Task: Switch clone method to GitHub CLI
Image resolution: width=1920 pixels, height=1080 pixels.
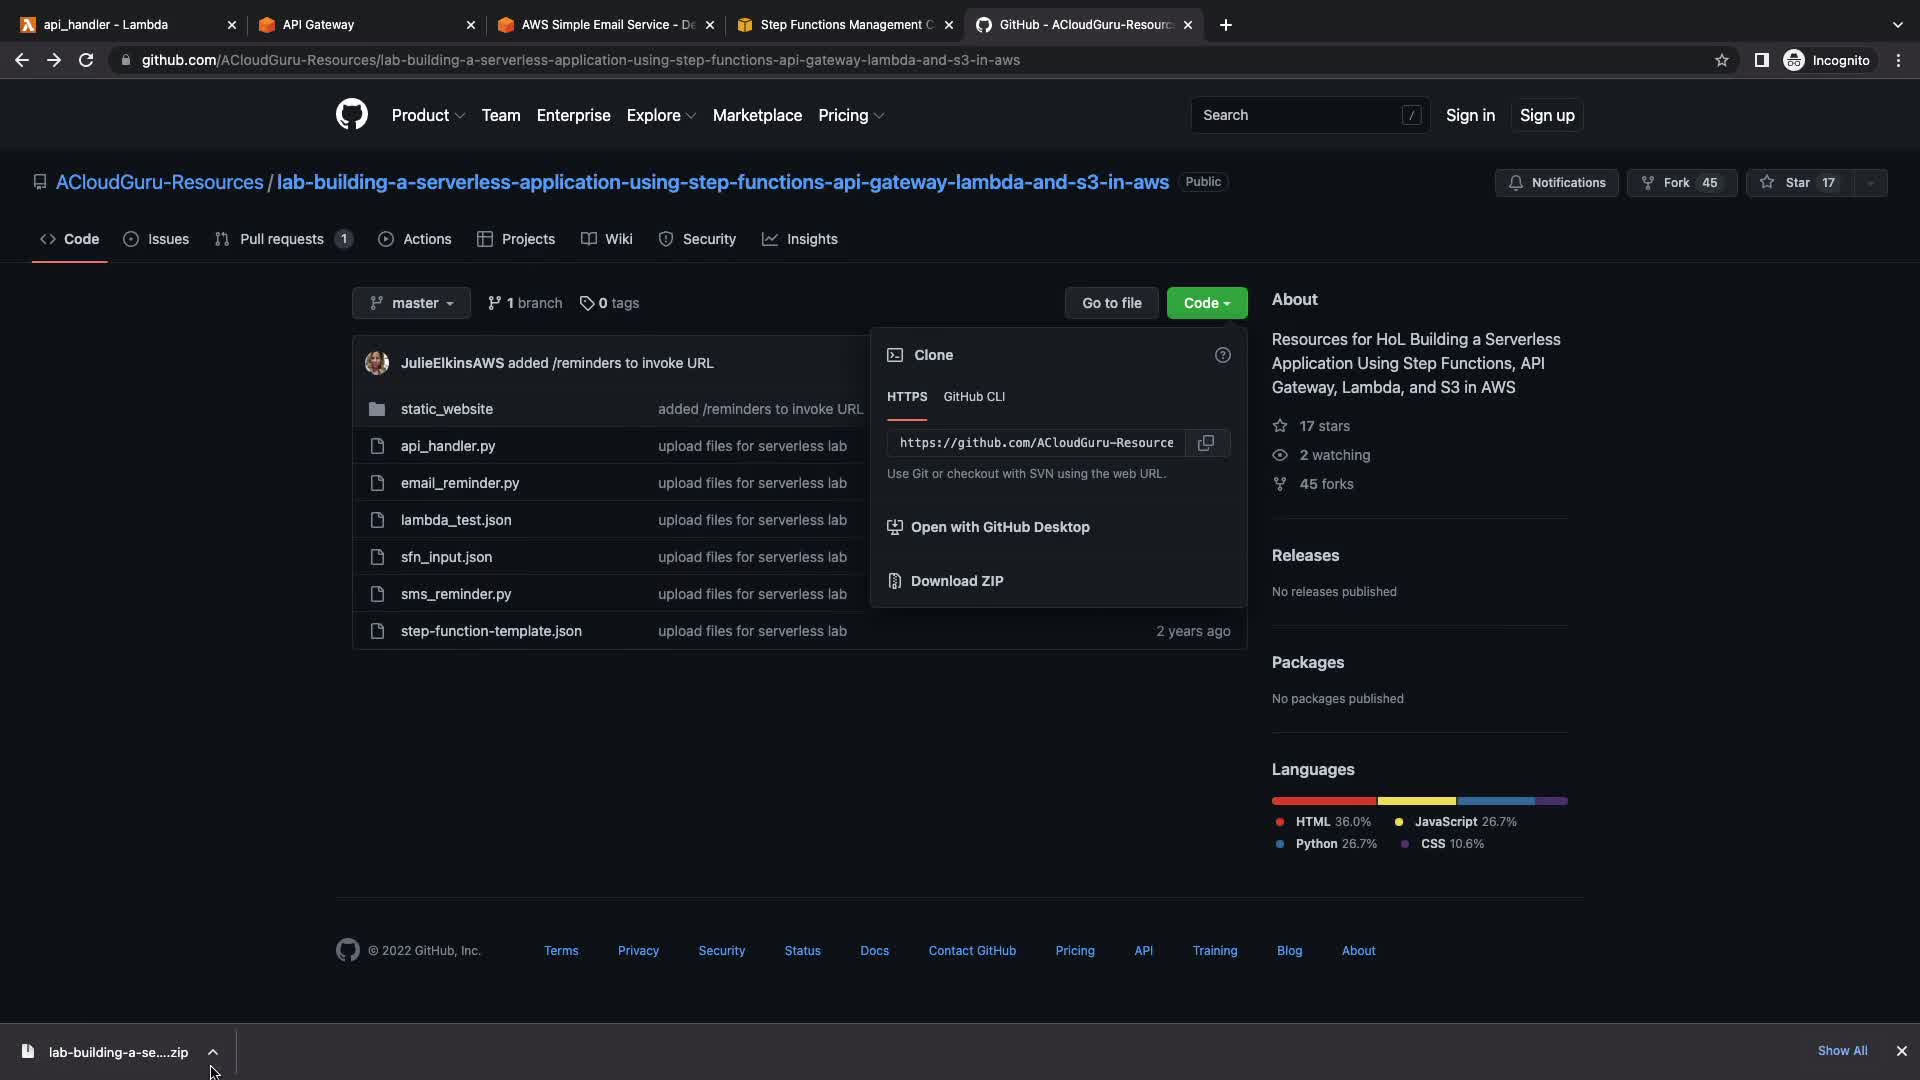Action: tap(973, 397)
